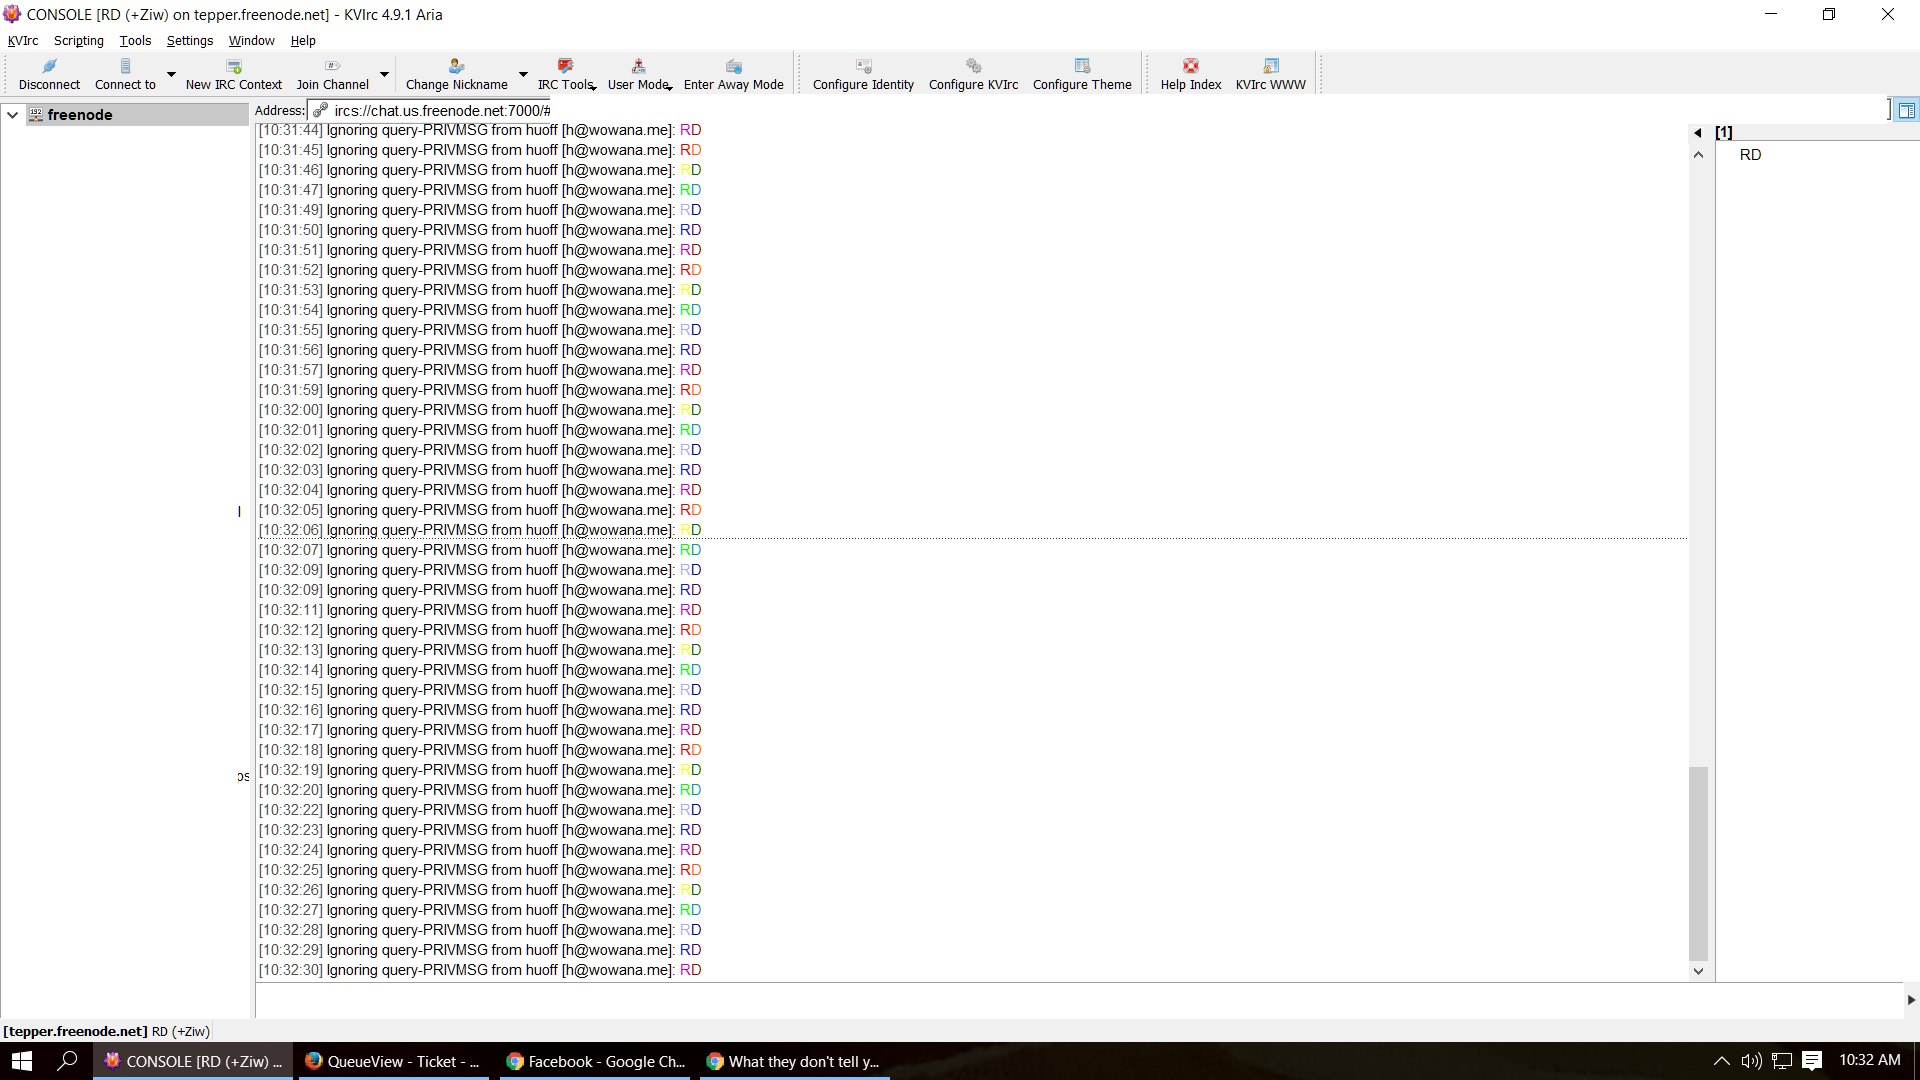The height and width of the screenshot is (1080, 1920).
Task: Click the Join Channel icon
Action: (x=332, y=74)
